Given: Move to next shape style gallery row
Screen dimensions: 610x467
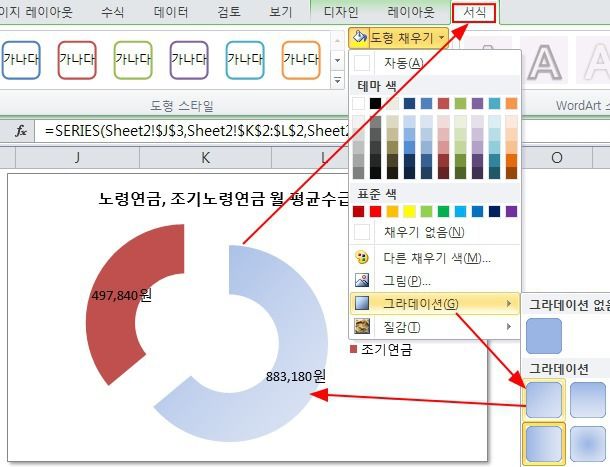Looking at the screenshot, I should [337, 60].
